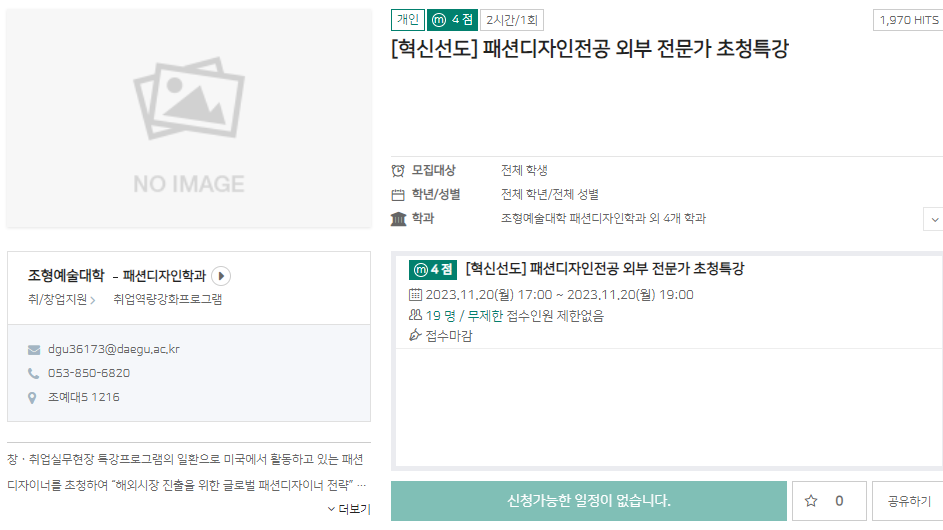
Task: Select the schedule card title 패션디자인전공 외부 전문가 초청특강
Action: click(604, 269)
